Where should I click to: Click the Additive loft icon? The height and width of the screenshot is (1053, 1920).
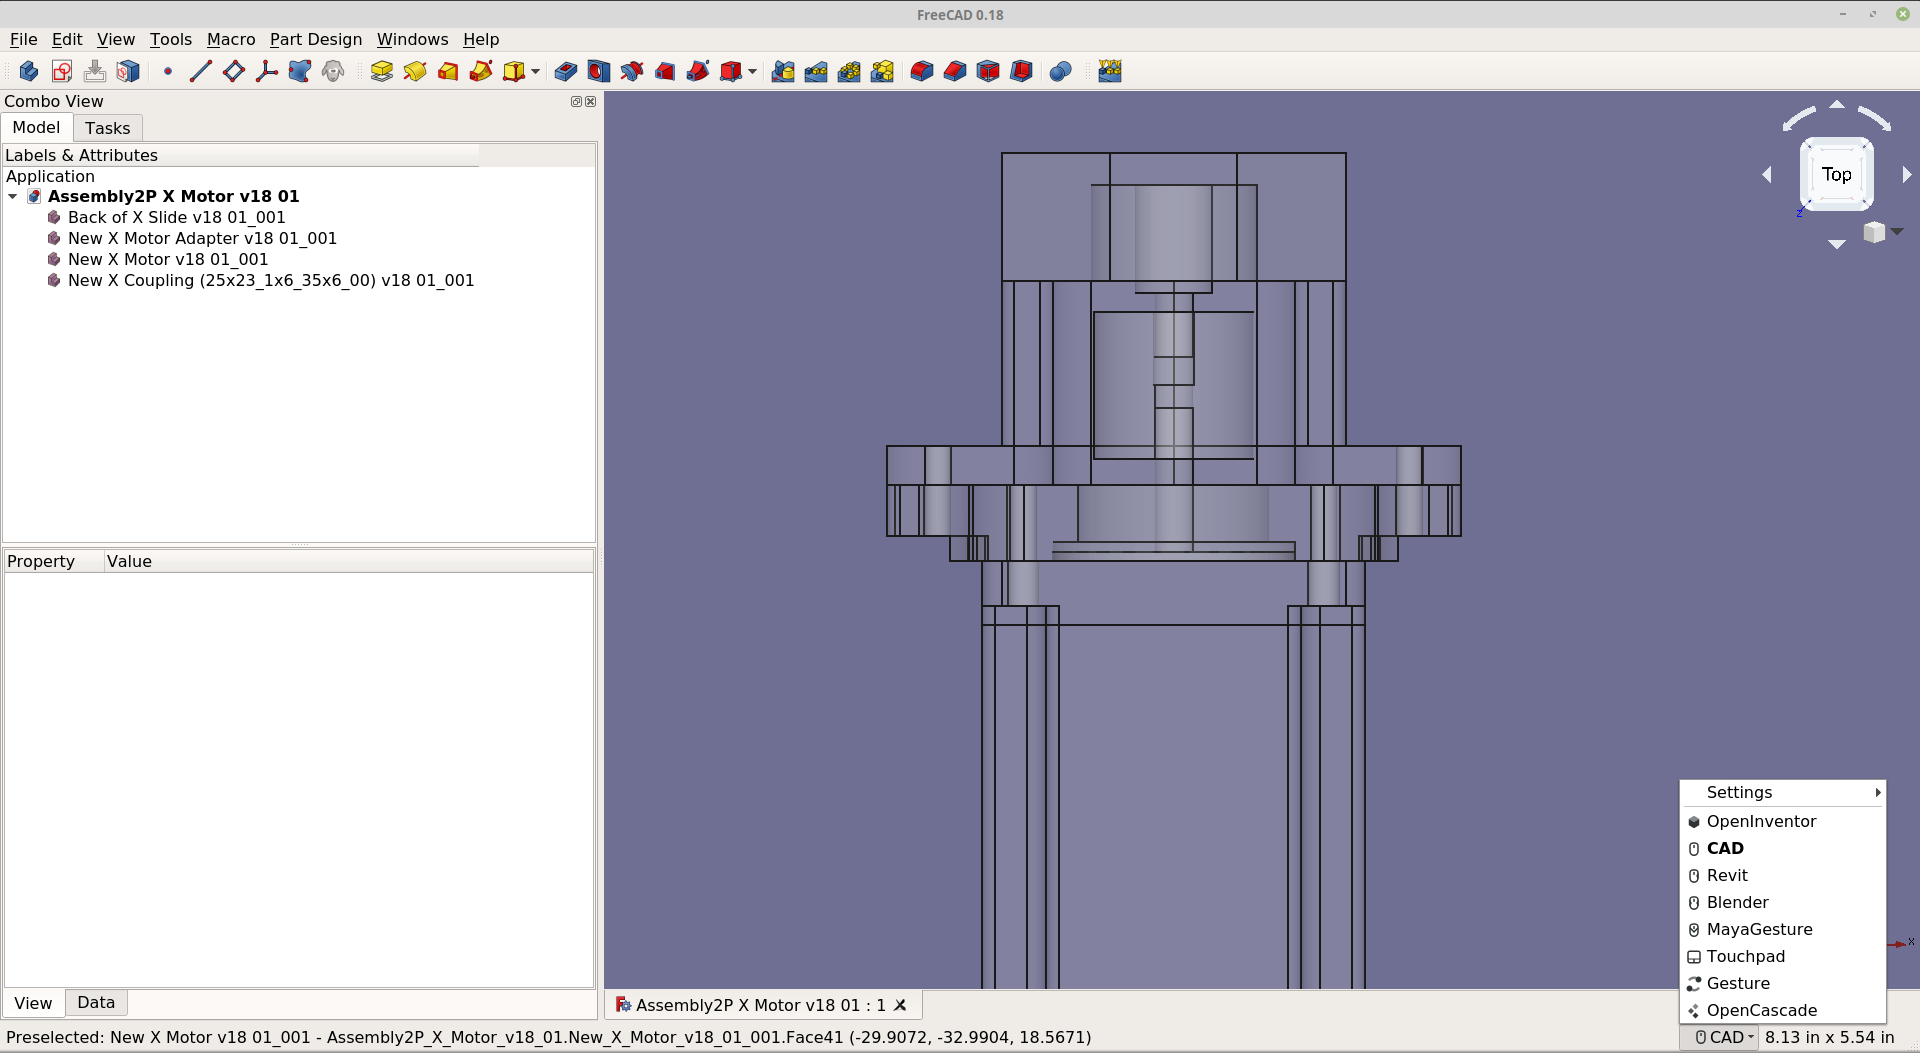click(x=448, y=71)
